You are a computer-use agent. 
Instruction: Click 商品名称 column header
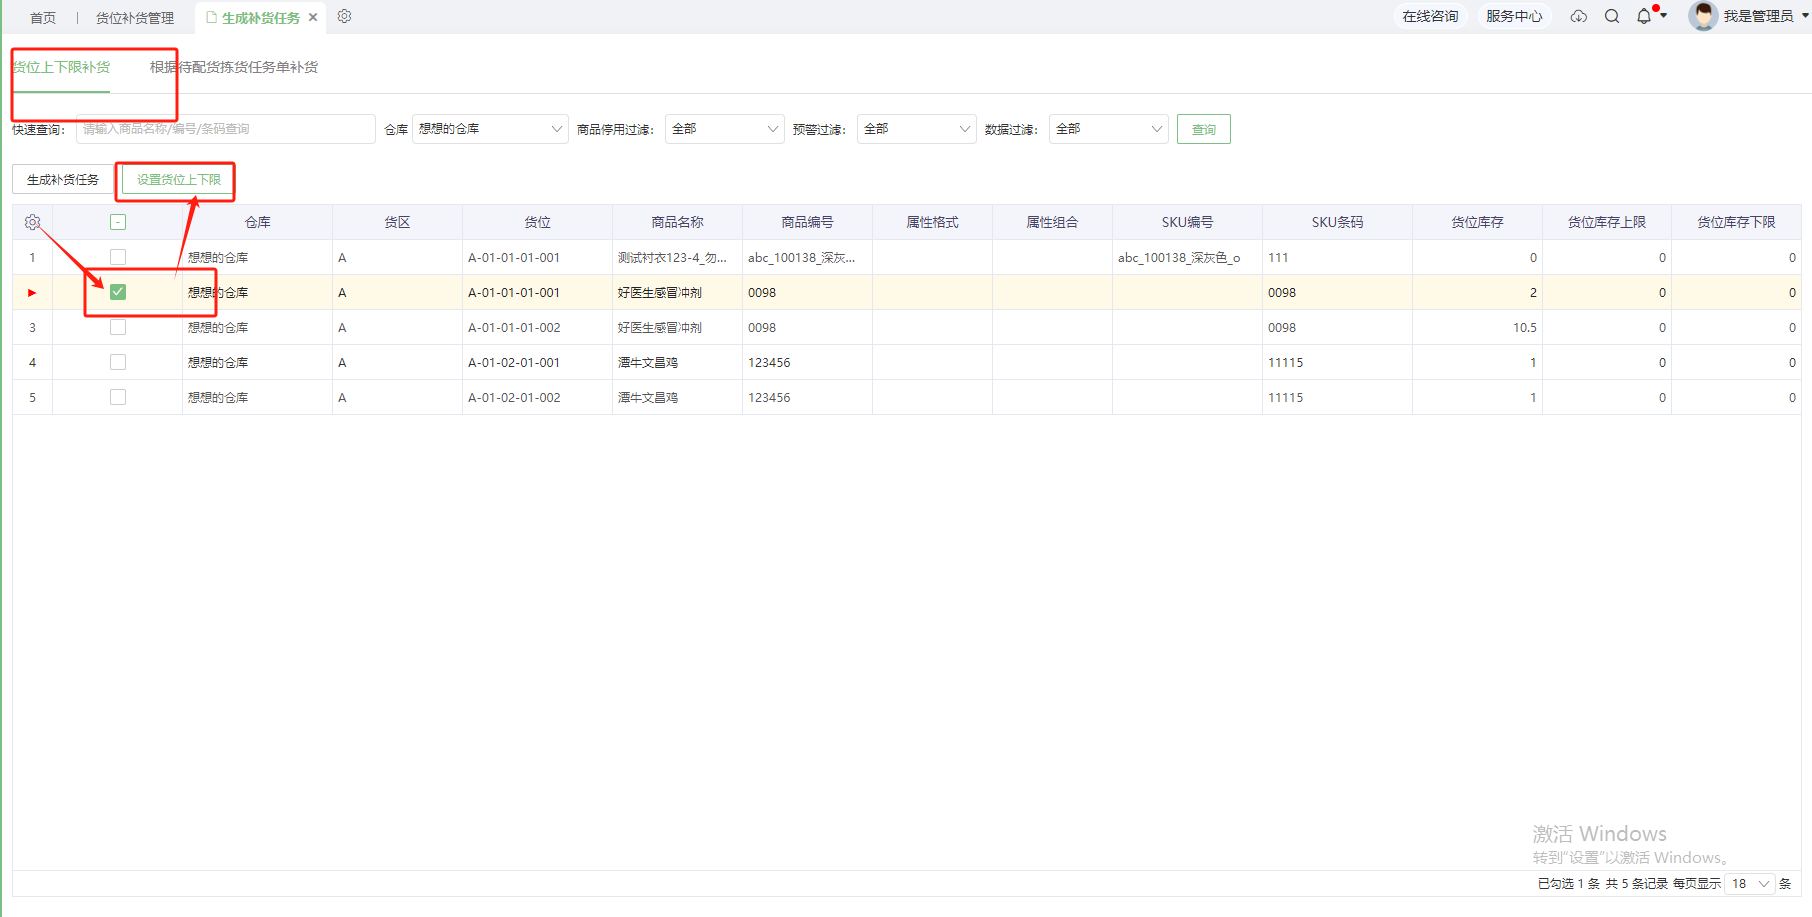(x=678, y=222)
